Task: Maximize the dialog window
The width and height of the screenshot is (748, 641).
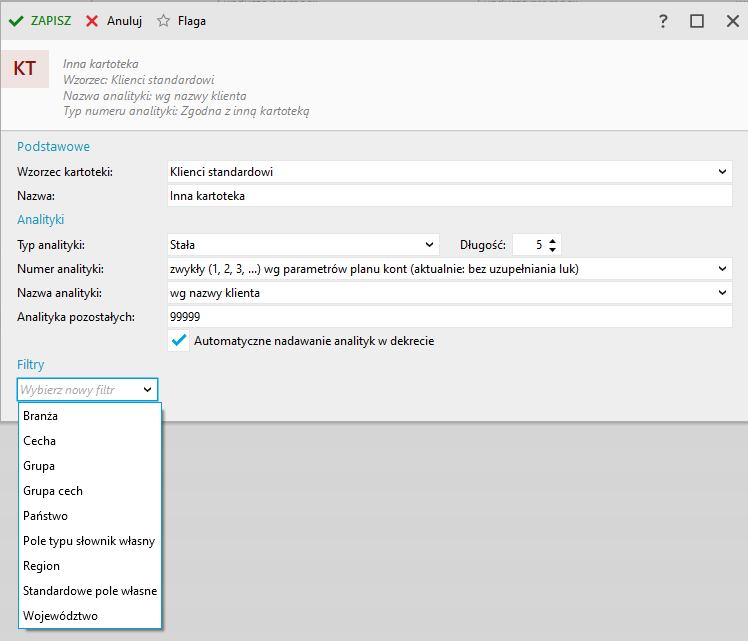Action: click(x=696, y=21)
